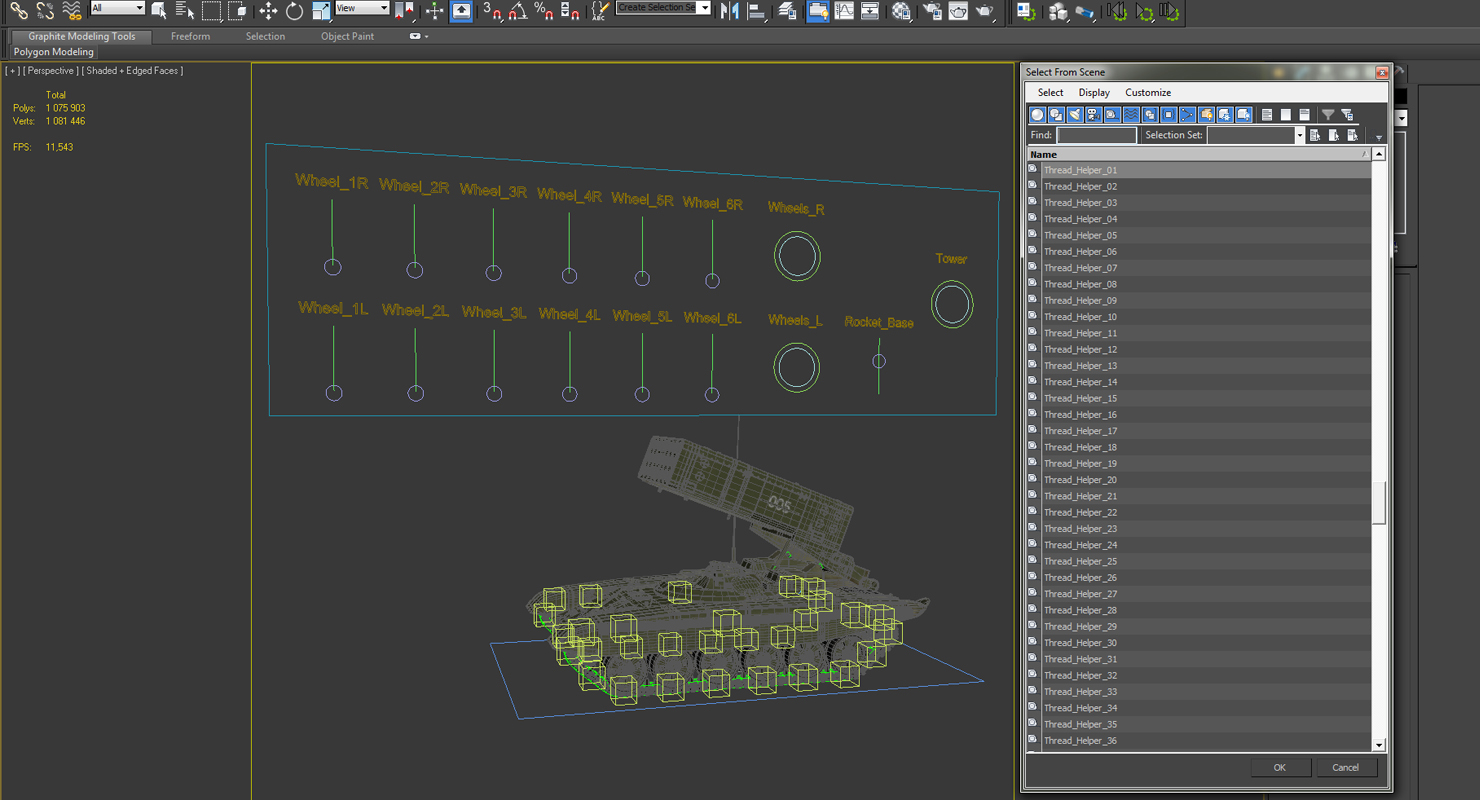Click the OK button
Viewport: 1480px width, 800px height.
click(1280, 767)
